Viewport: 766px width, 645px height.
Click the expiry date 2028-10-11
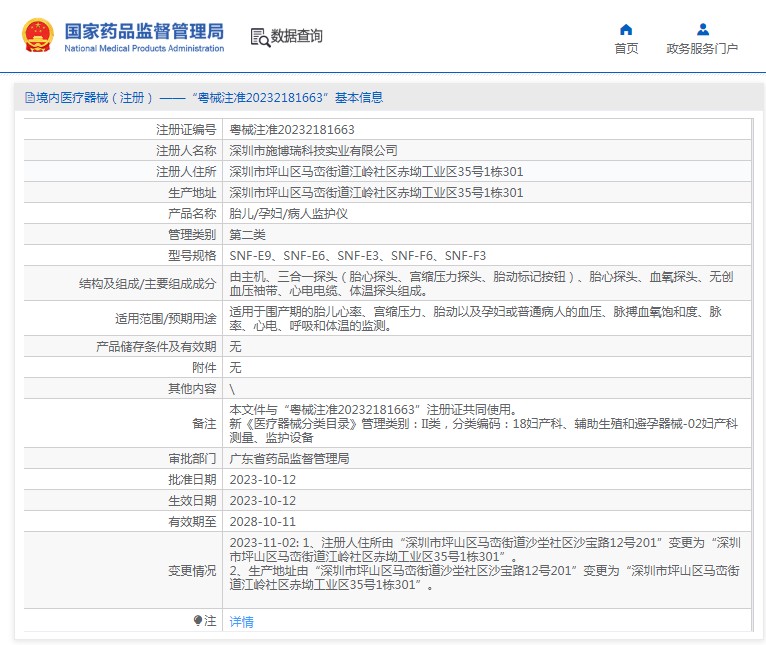(x=263, y=521)
